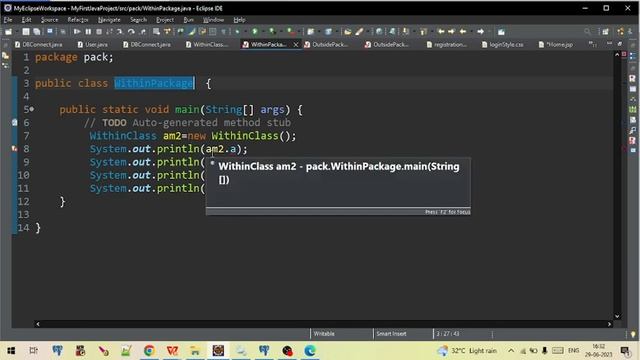Click the Resume debug toolbar icon
Screen dimensions: 640x360
coord(77,31)
